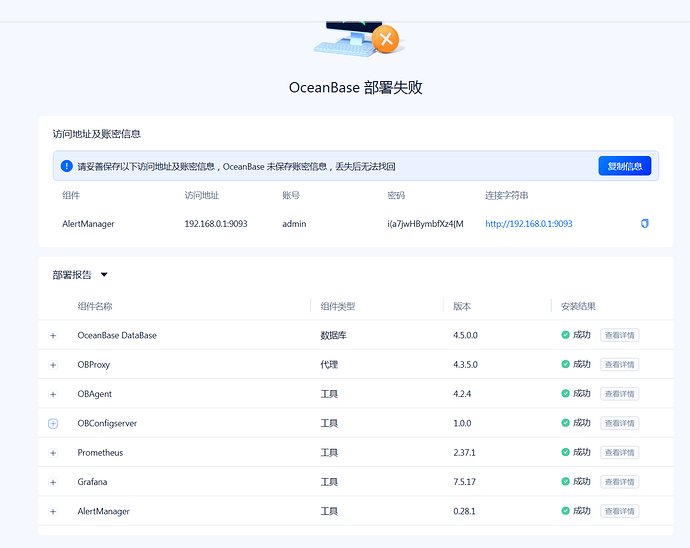This screenshot has height=548, width=690.
Task: Click 查看详情 for the AlertManager row
Action: [x=620, y=511]
